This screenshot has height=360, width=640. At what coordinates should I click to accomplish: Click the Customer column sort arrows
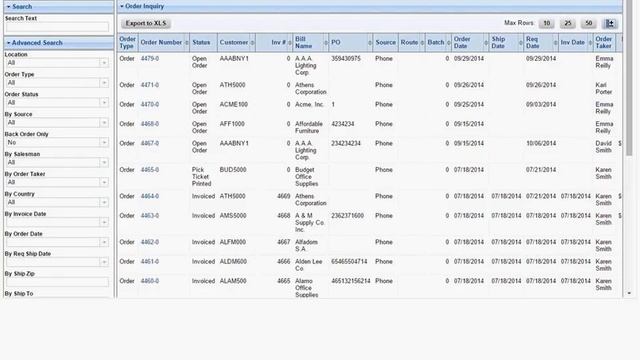(252, 43)
